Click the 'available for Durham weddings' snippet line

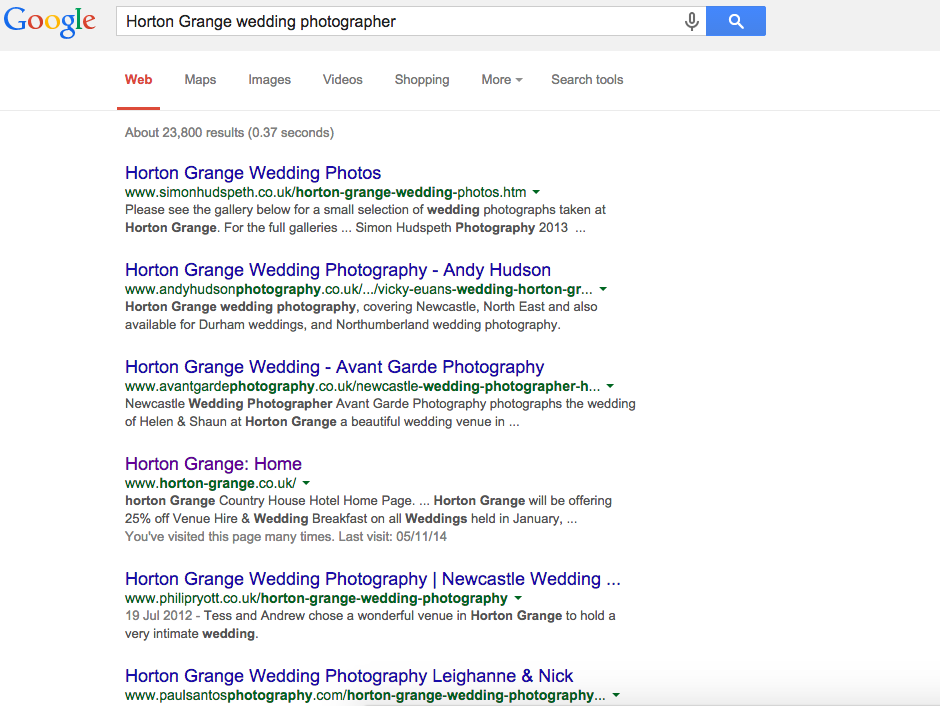[342, 325]
